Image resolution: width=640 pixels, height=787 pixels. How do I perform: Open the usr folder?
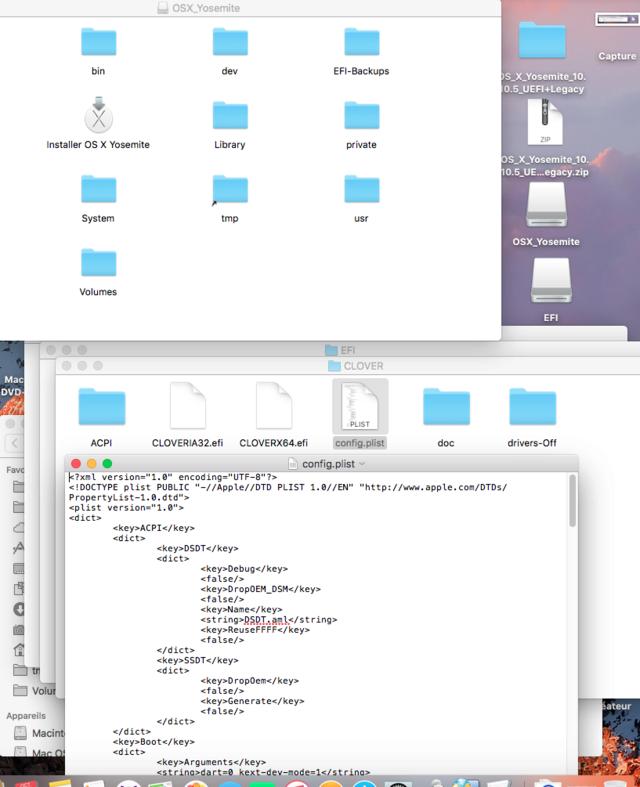coord(361,190)
